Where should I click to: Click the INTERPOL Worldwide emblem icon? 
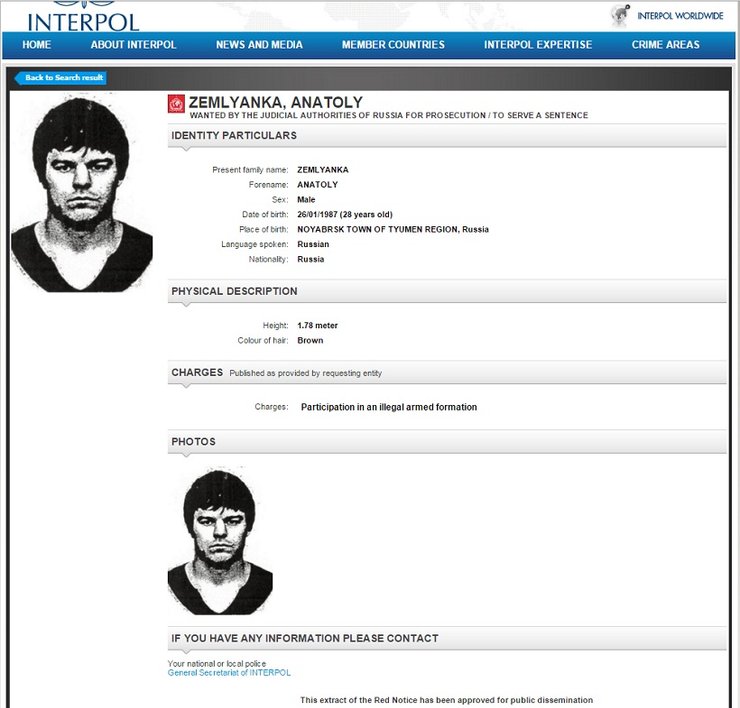[x=620, y=15]
